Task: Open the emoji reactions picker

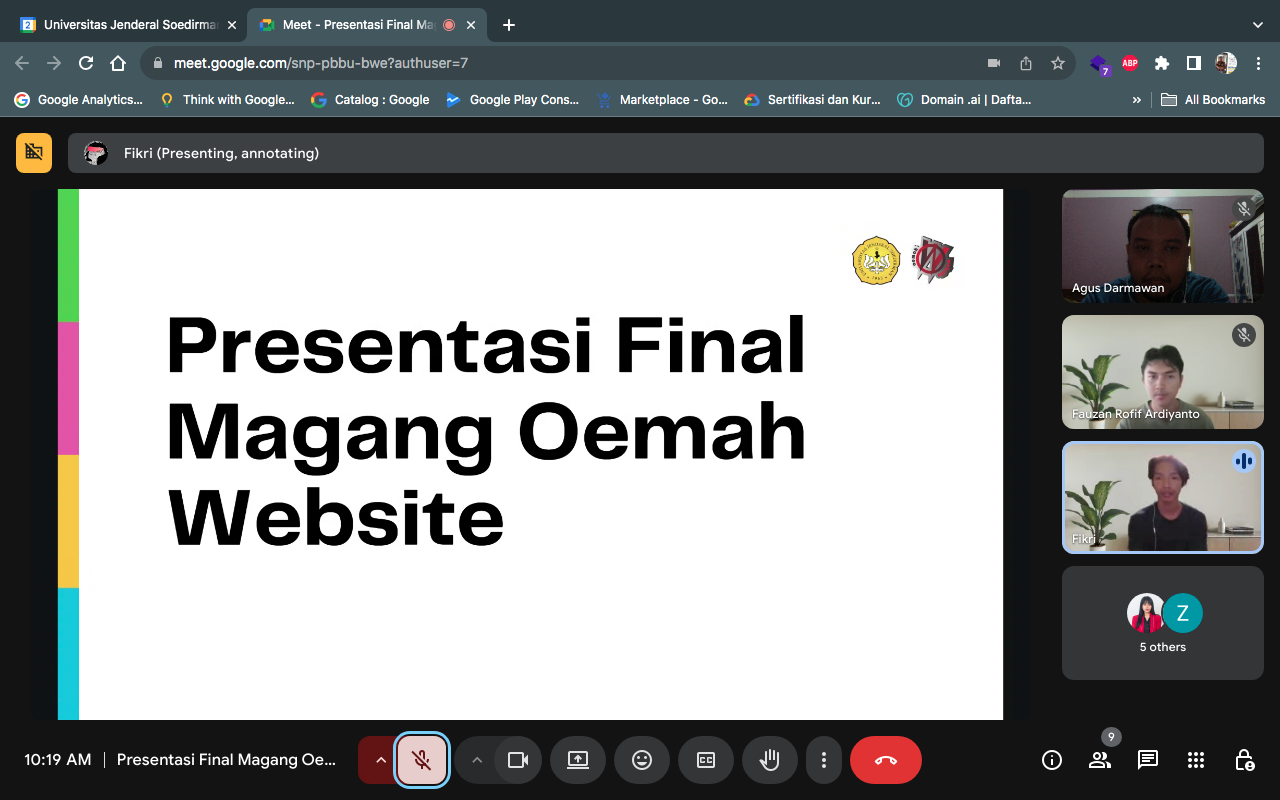Action: tap(642, 760)
